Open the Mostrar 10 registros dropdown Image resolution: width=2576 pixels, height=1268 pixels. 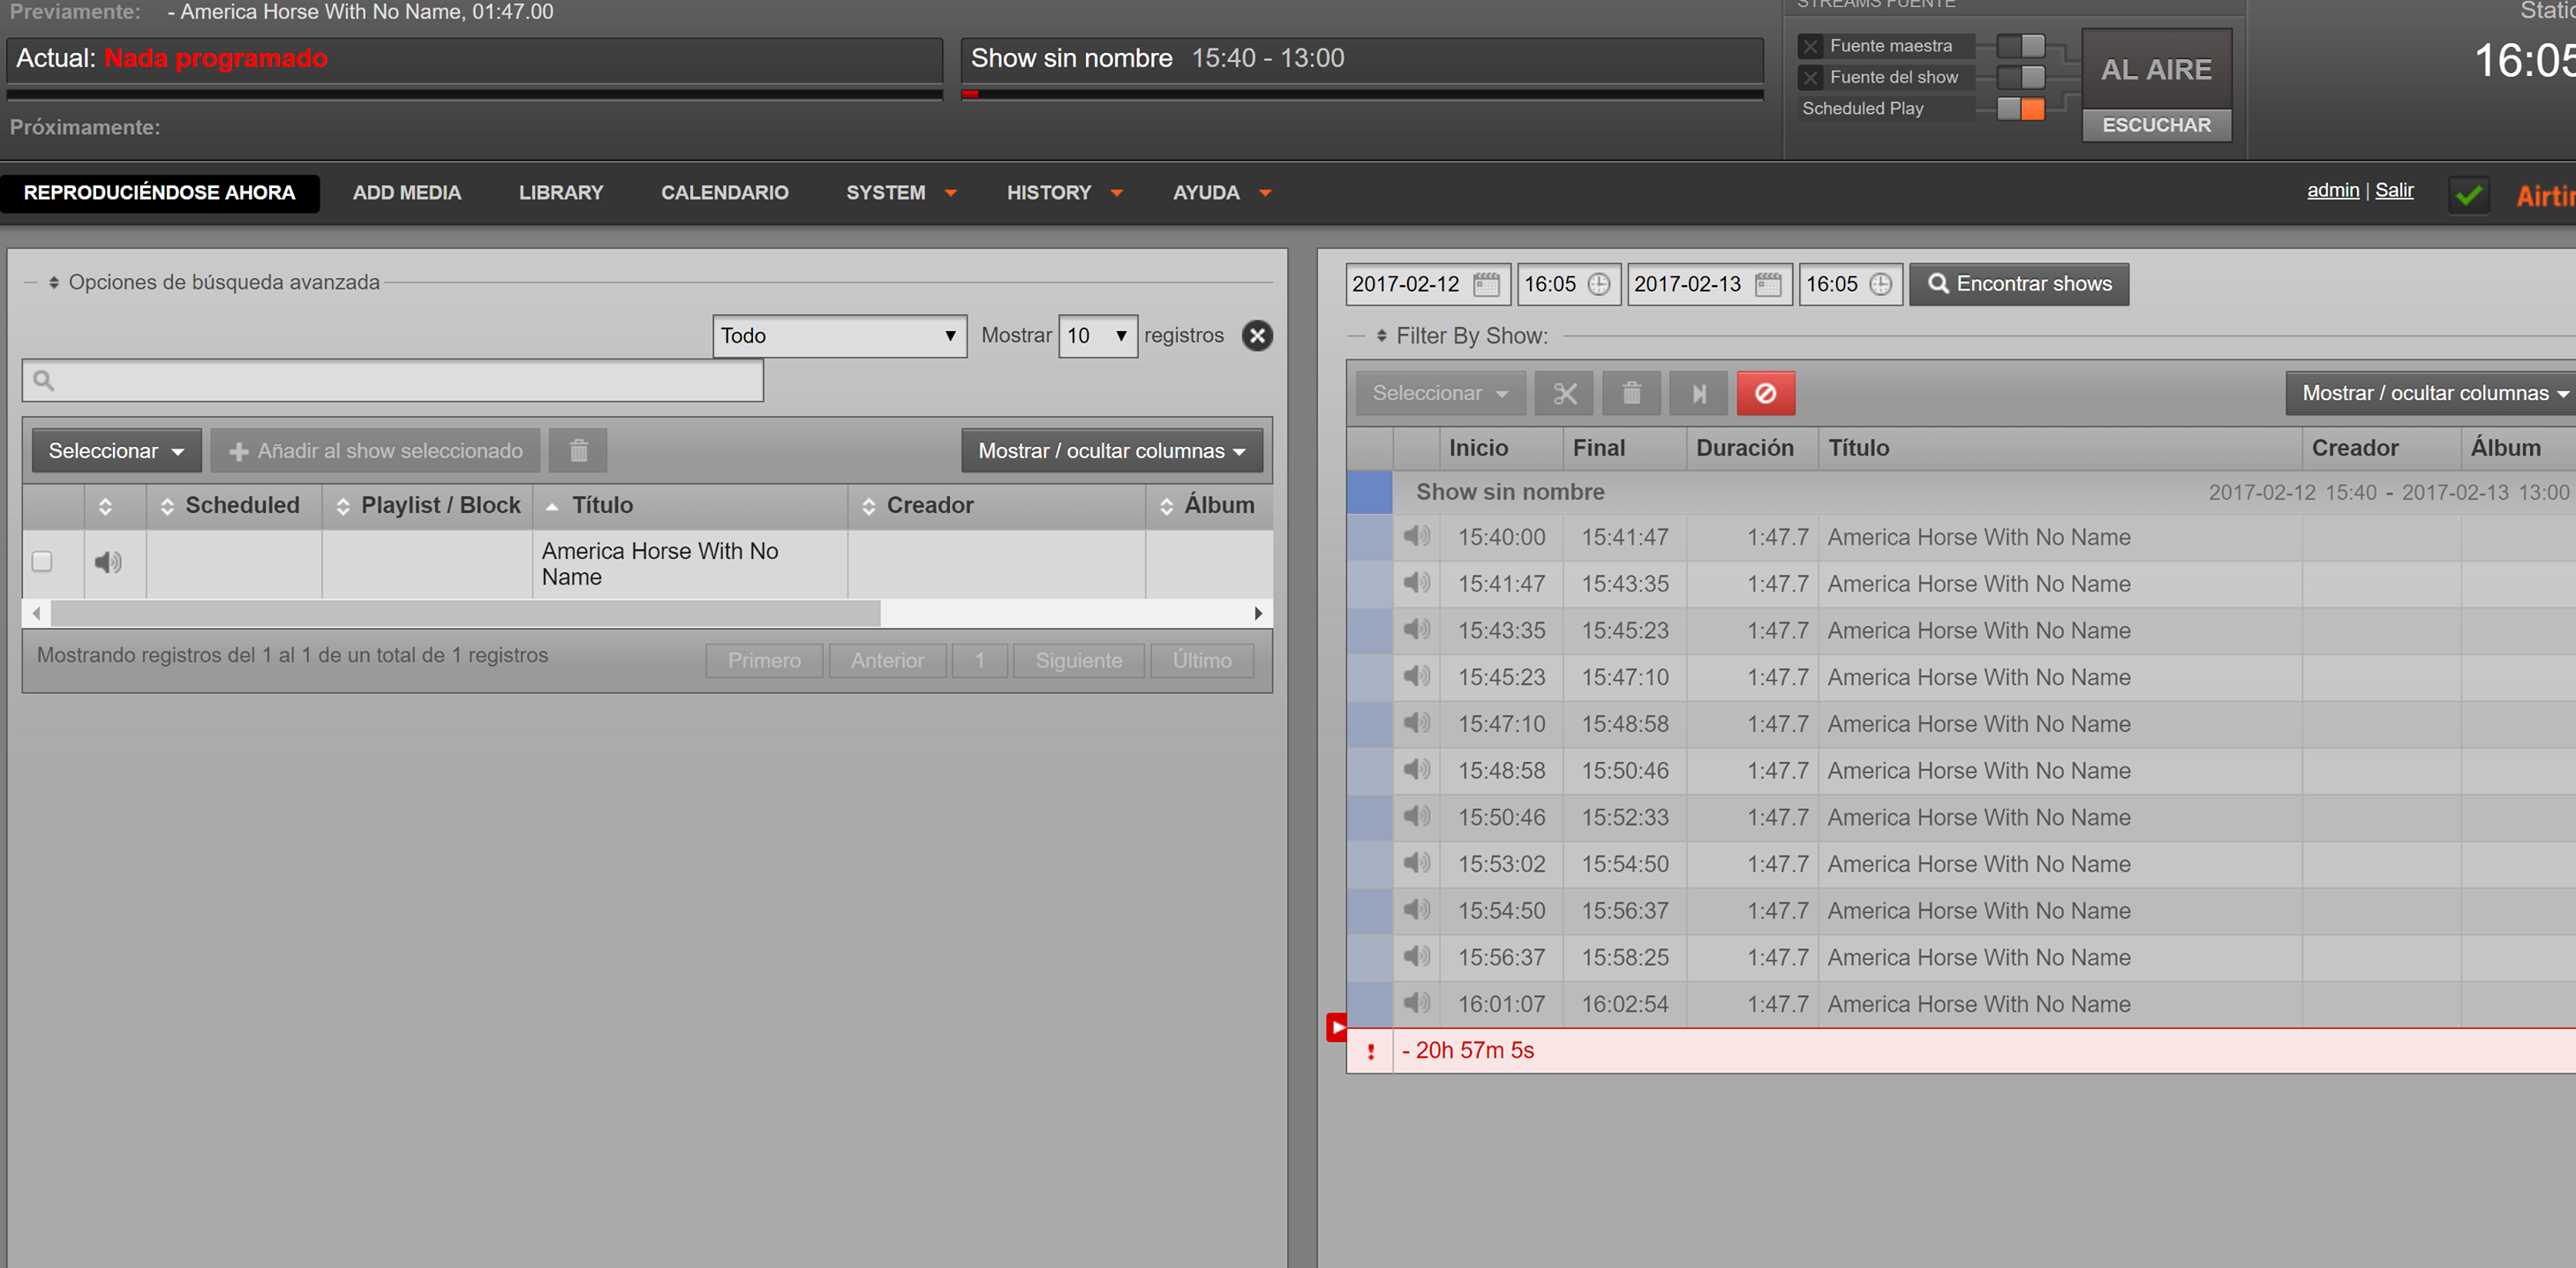(1097, 336)
